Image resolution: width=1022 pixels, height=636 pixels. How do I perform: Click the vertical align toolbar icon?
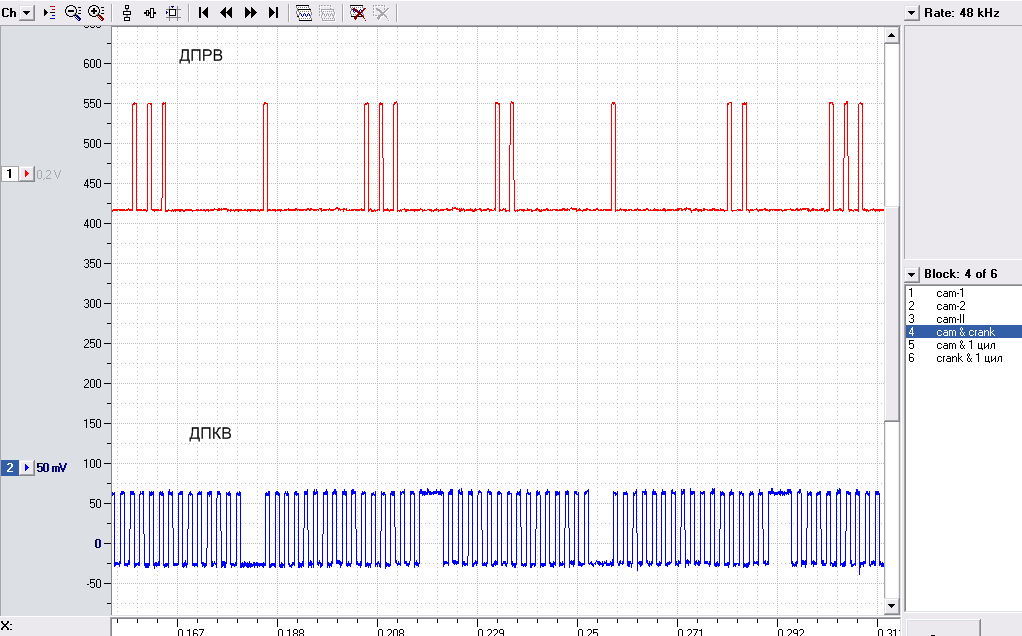(x=127, y=12)
